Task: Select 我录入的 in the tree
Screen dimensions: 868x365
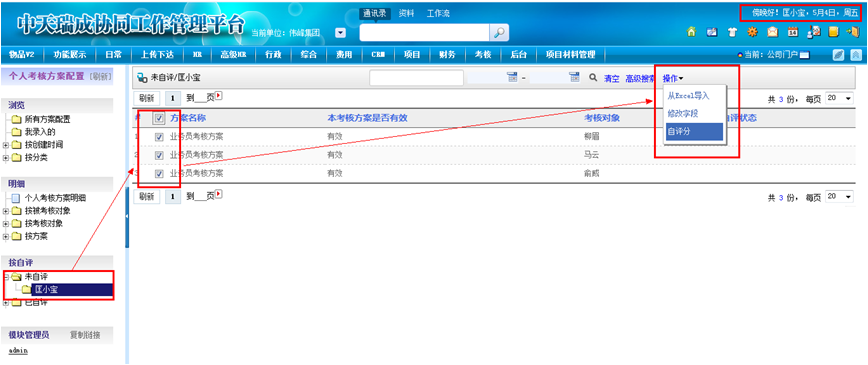Action: tap(40, 132)
